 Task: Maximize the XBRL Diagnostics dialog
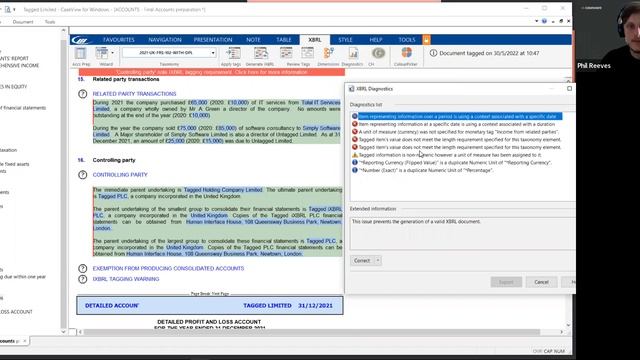[569, 89]
